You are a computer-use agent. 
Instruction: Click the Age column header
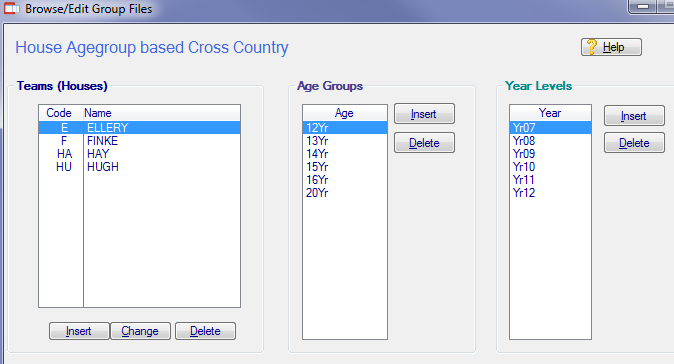tap(345, 113)
